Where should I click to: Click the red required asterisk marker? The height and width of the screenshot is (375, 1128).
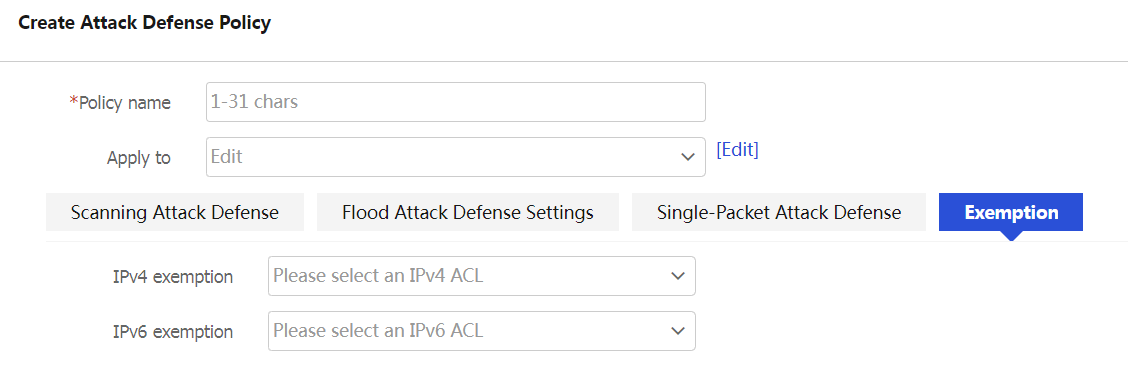73,101
